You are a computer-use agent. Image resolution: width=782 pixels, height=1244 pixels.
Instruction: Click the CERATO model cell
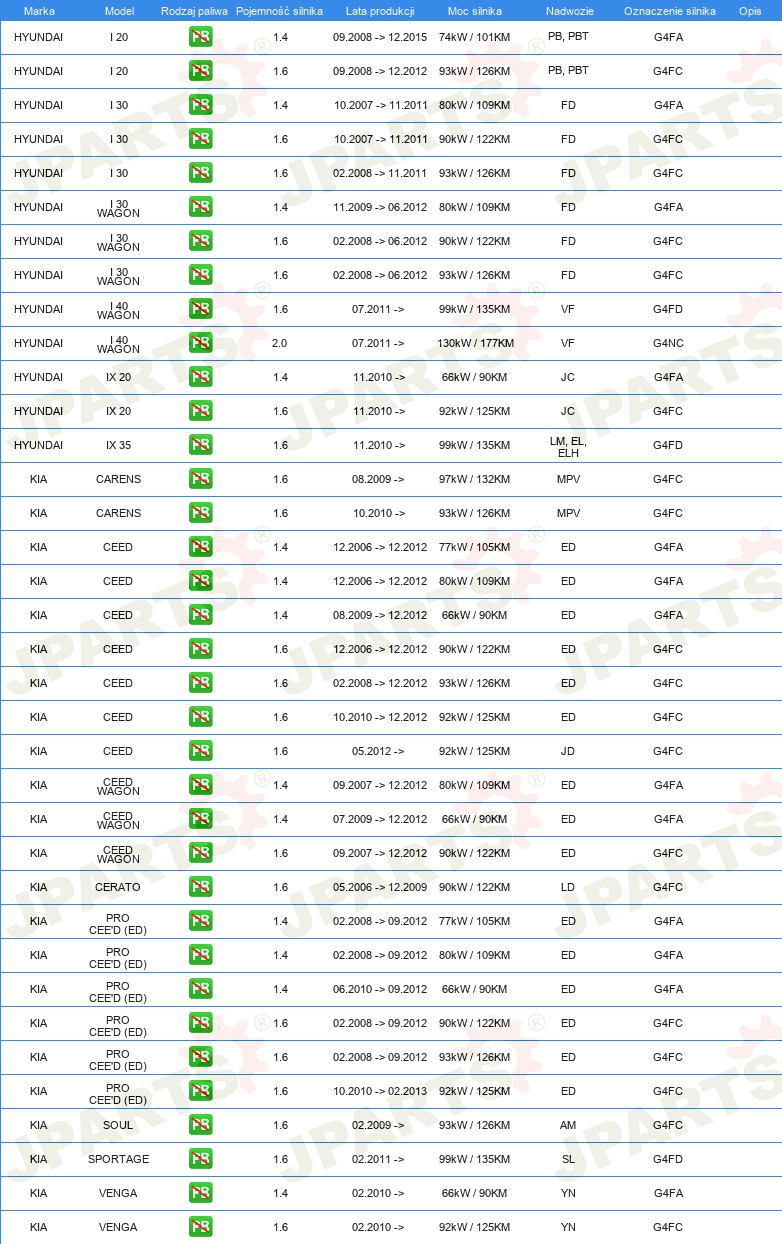118,887
